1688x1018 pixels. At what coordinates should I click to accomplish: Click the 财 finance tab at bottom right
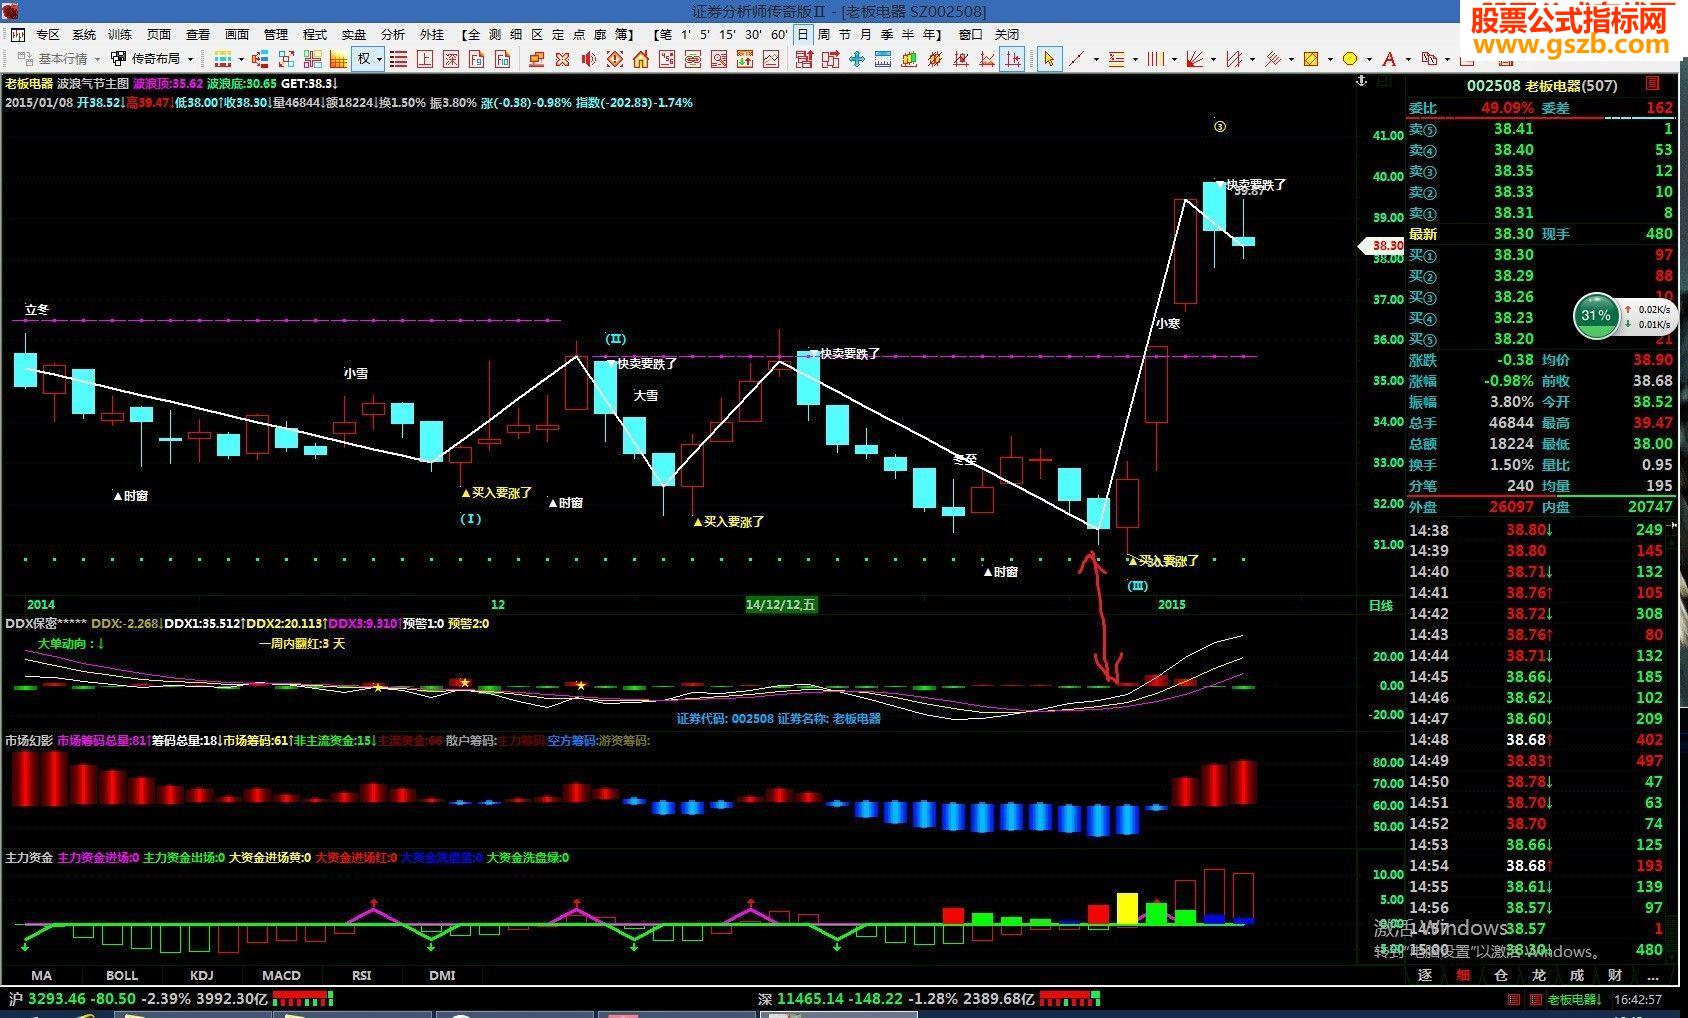(x=1615, y=975)
